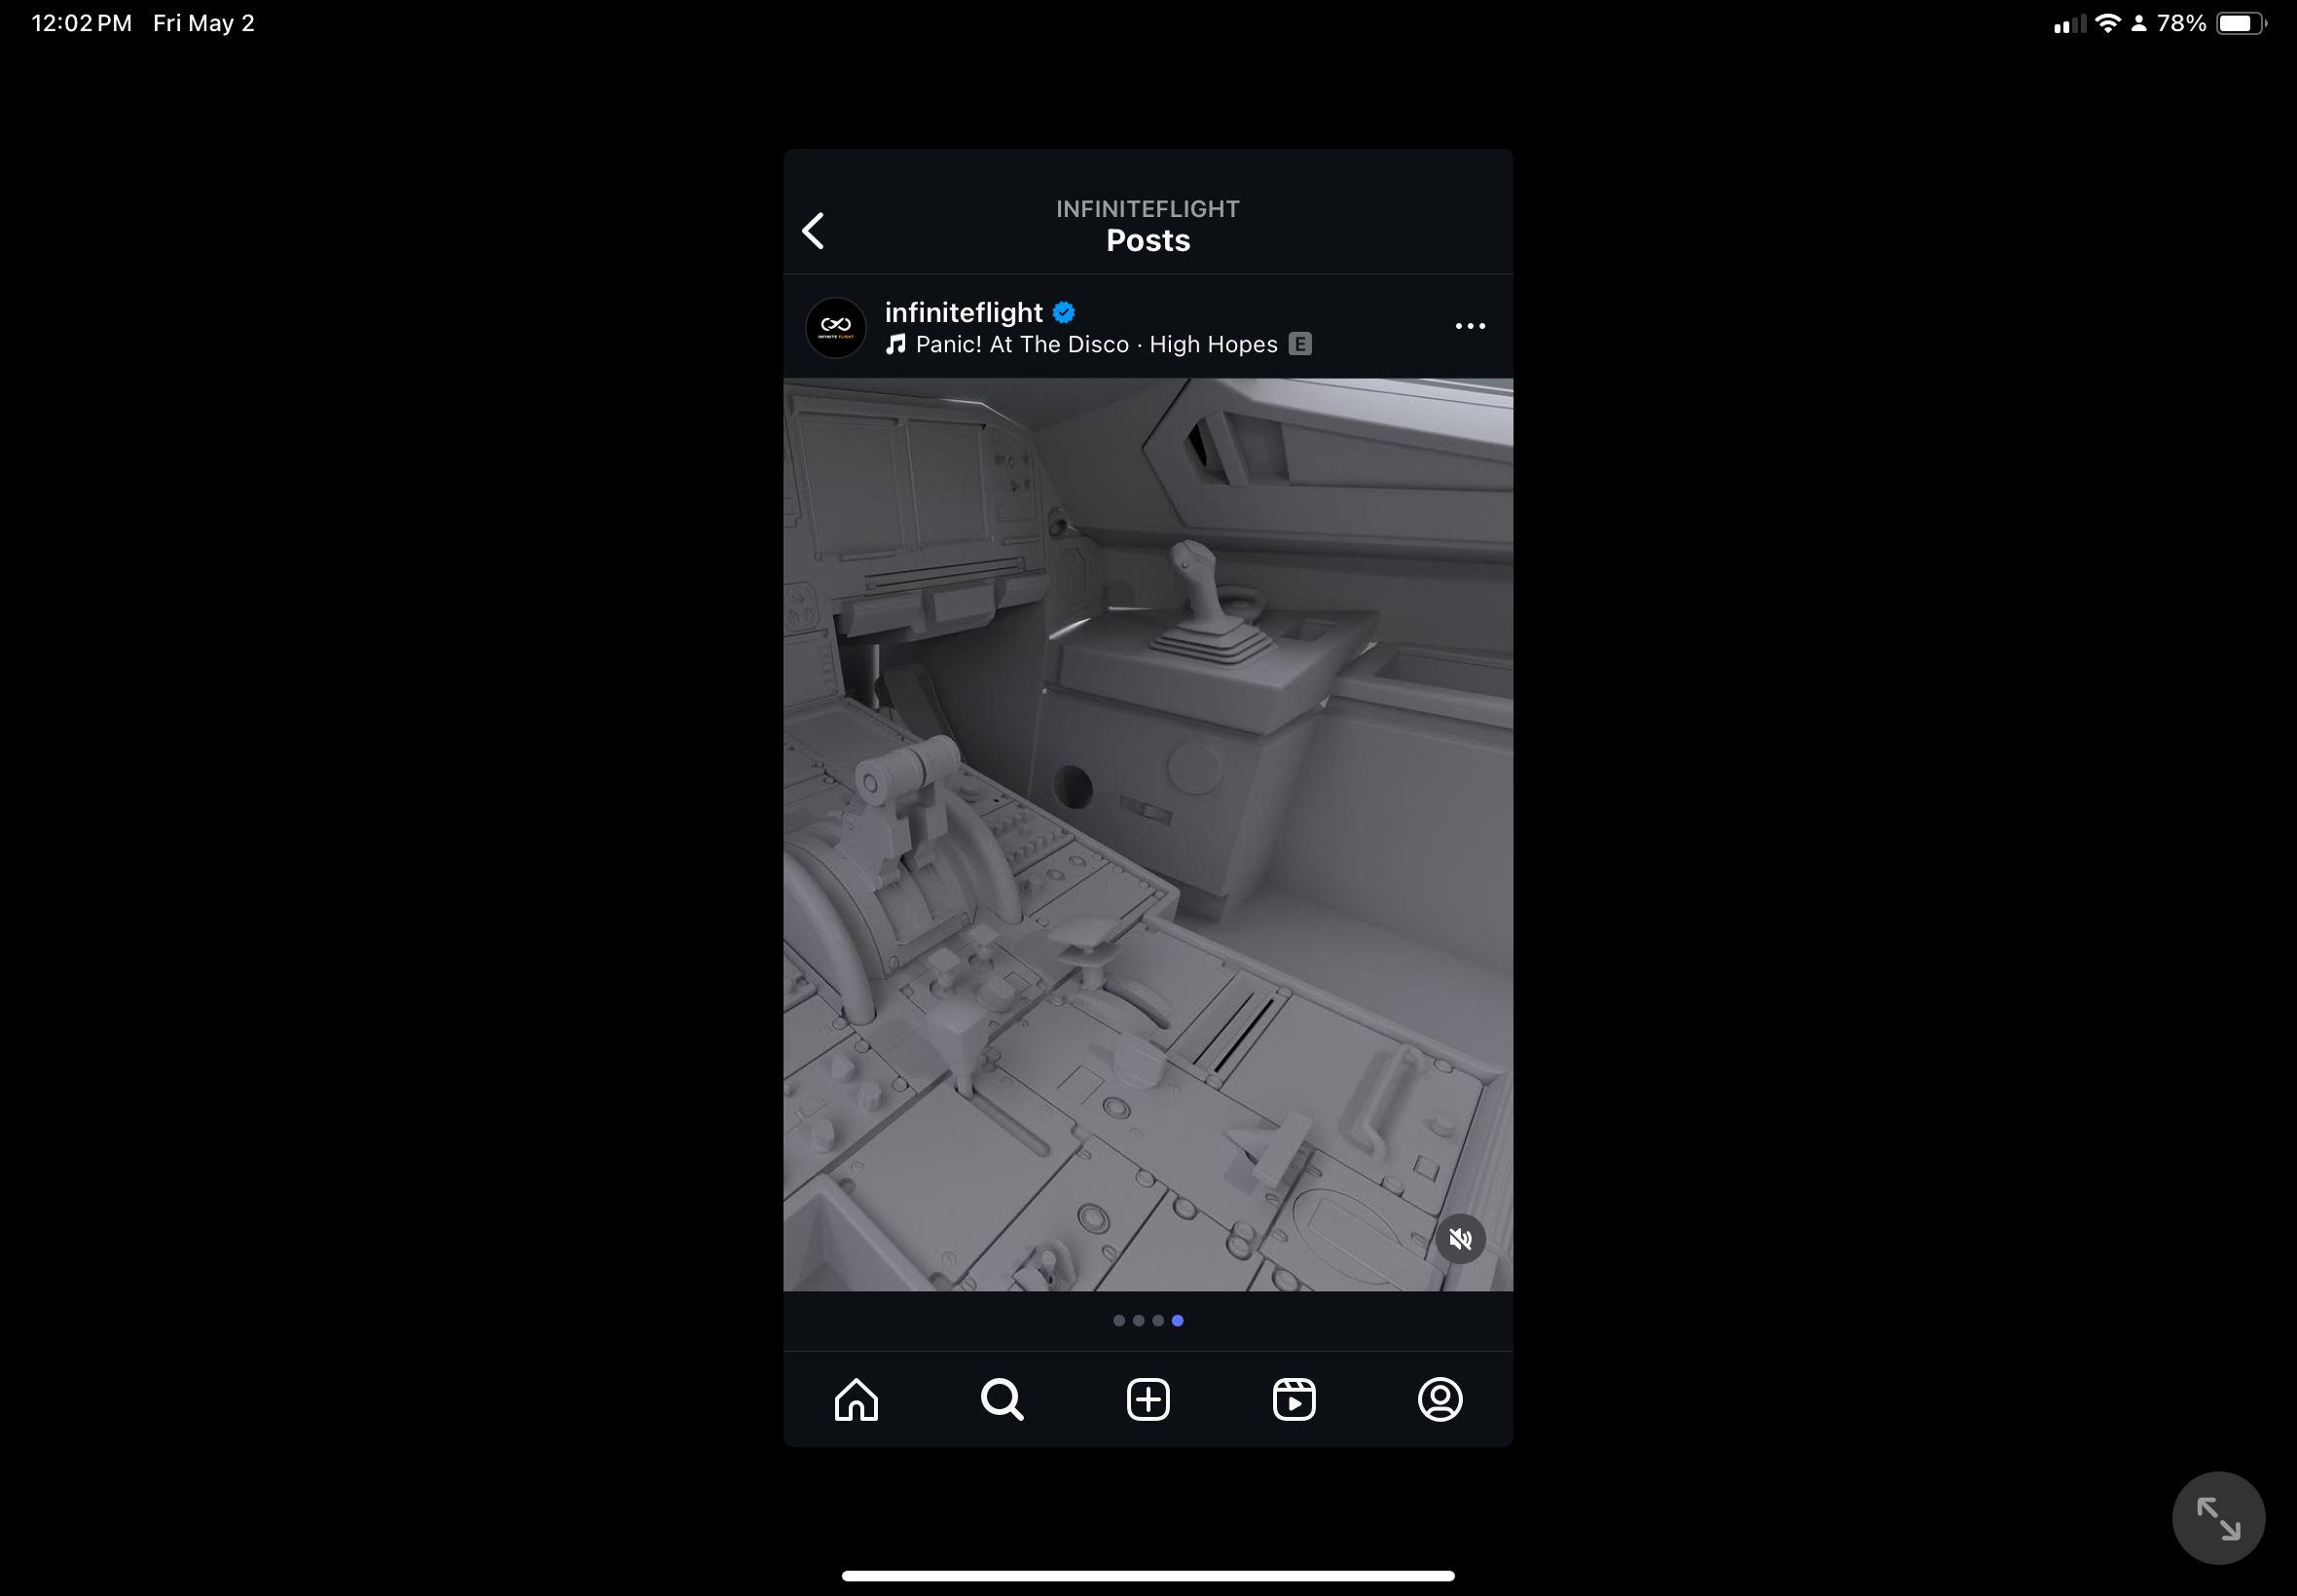Expand the app window using resize arrows
The width and height of the screenshot is (2297, 1596).
click(x=2217, y=1517)
